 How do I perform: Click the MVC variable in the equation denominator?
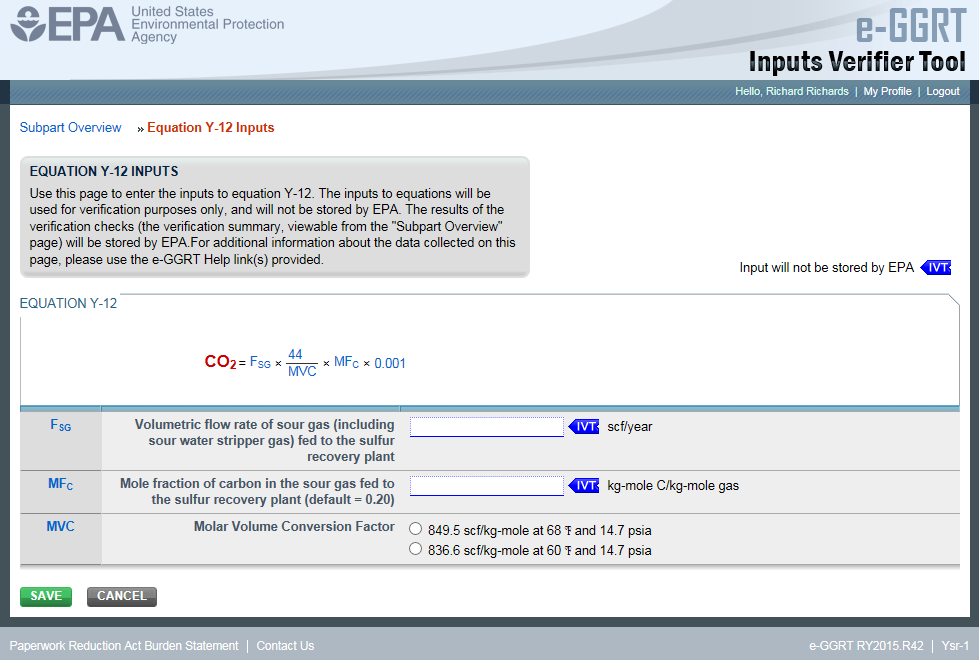(x=302, y=372)
